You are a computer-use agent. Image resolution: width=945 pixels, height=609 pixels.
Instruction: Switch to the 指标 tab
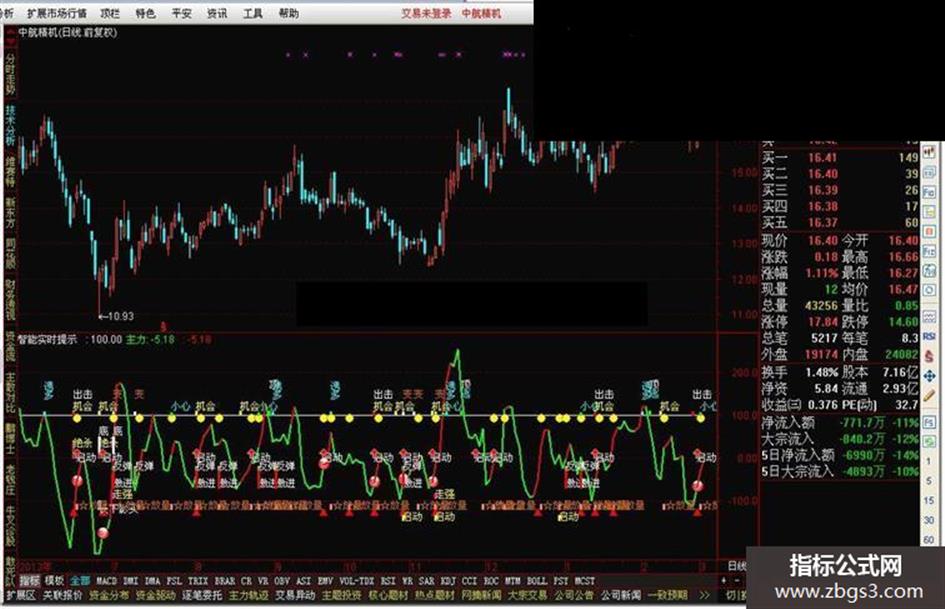pos(30,581)
